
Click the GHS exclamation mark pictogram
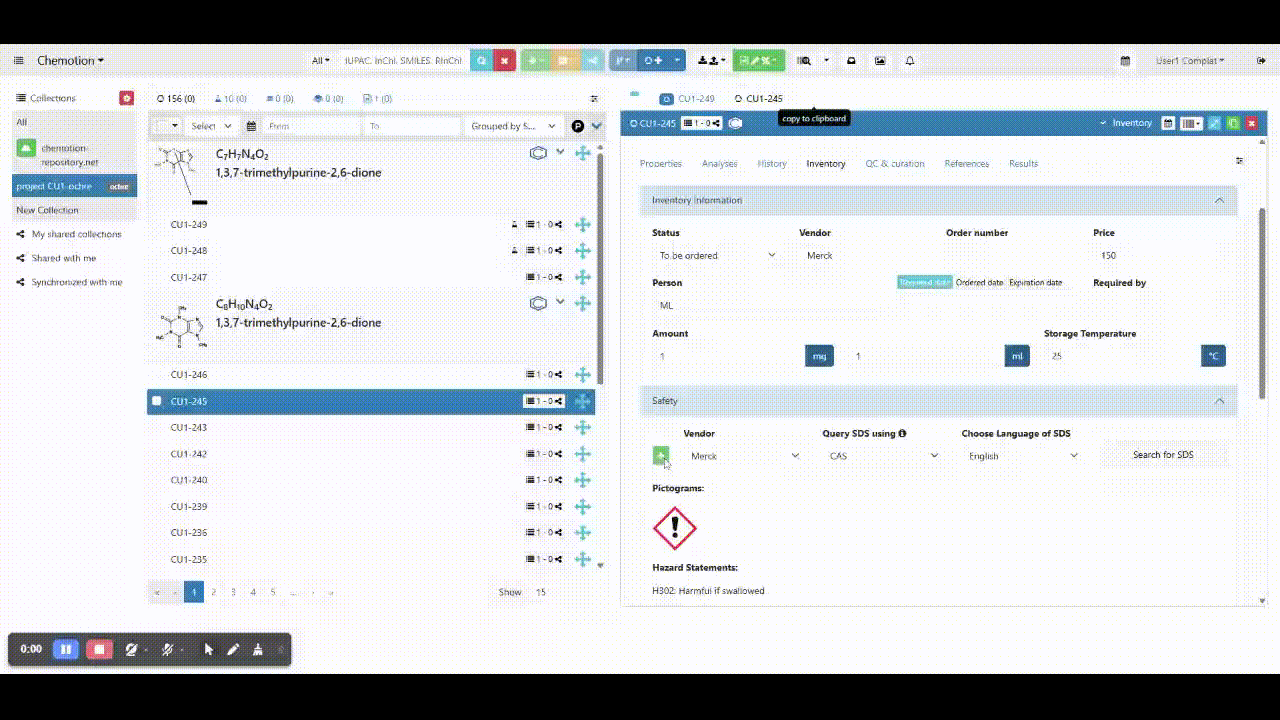click(675, 527)
